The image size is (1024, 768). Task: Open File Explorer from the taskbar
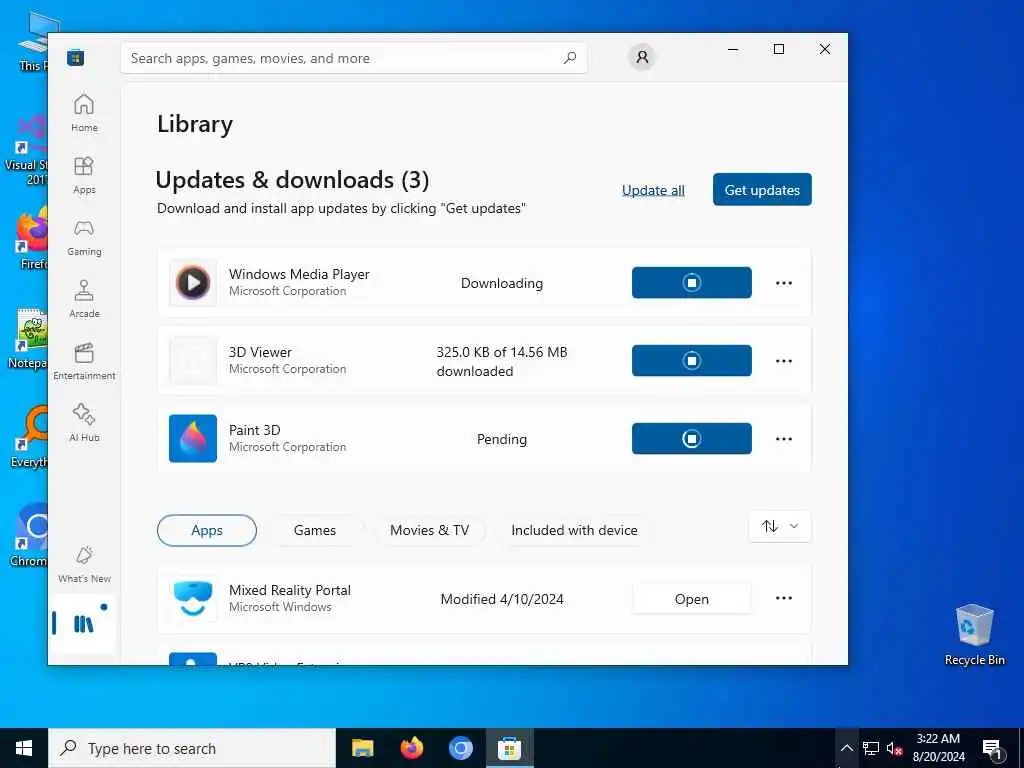pyautogui.click(x=362, y=748)
